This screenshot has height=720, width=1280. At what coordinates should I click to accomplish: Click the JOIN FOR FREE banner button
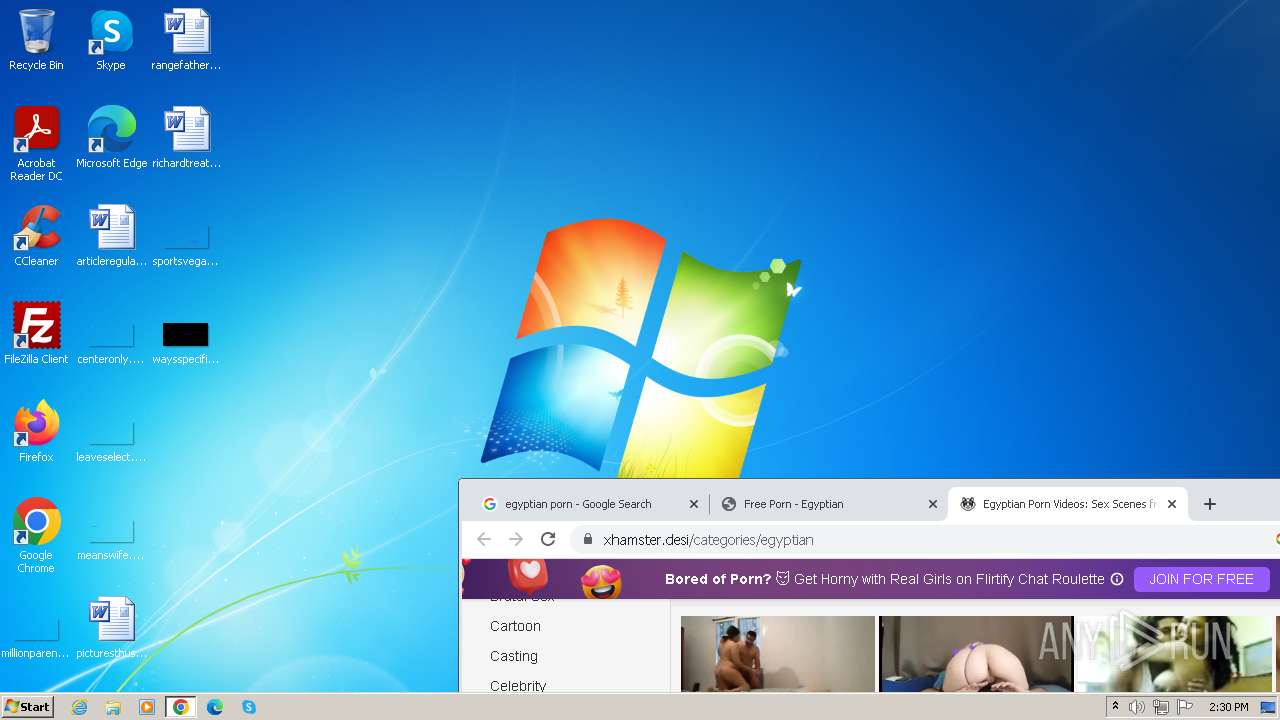click(x=1201, y=579)
